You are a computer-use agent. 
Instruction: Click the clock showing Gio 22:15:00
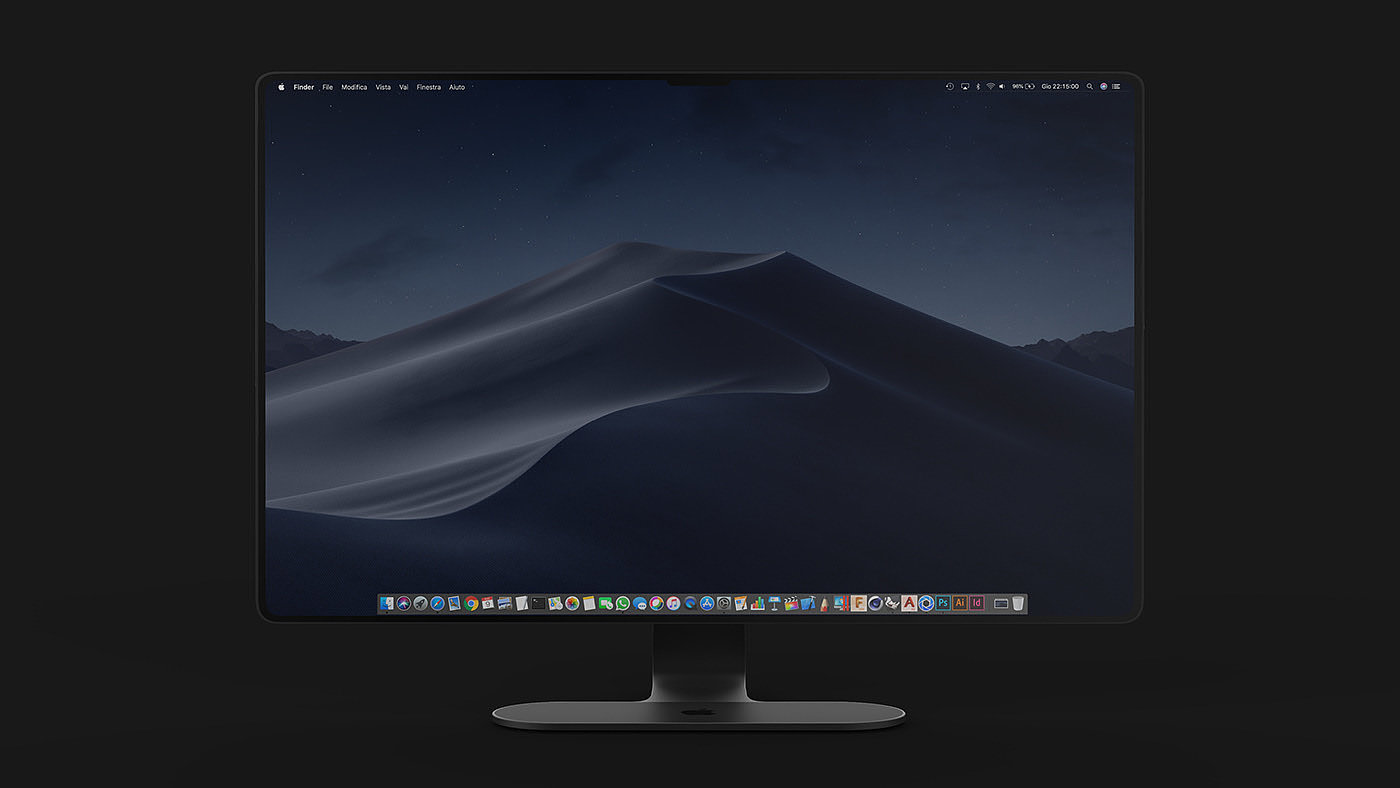point(1060,87)
